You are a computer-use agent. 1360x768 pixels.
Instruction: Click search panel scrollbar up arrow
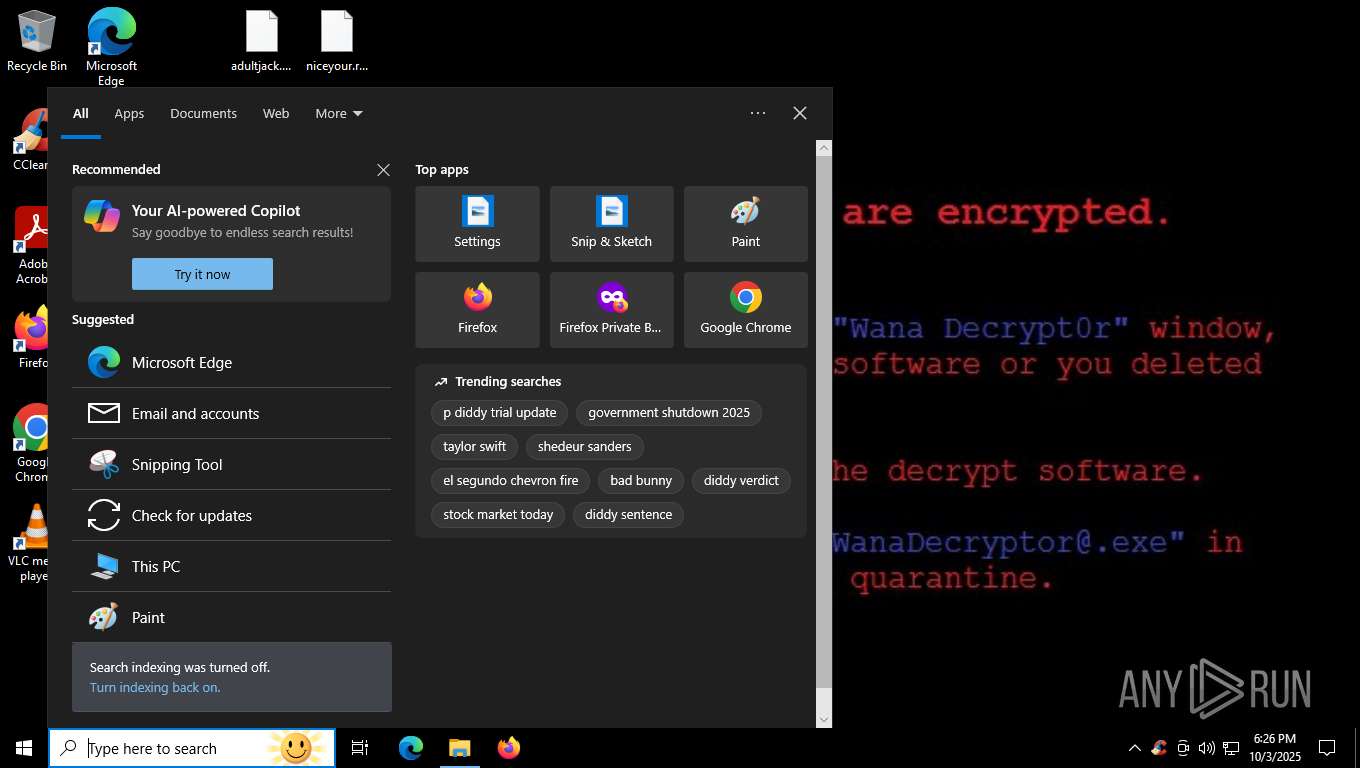click(824, 148)
